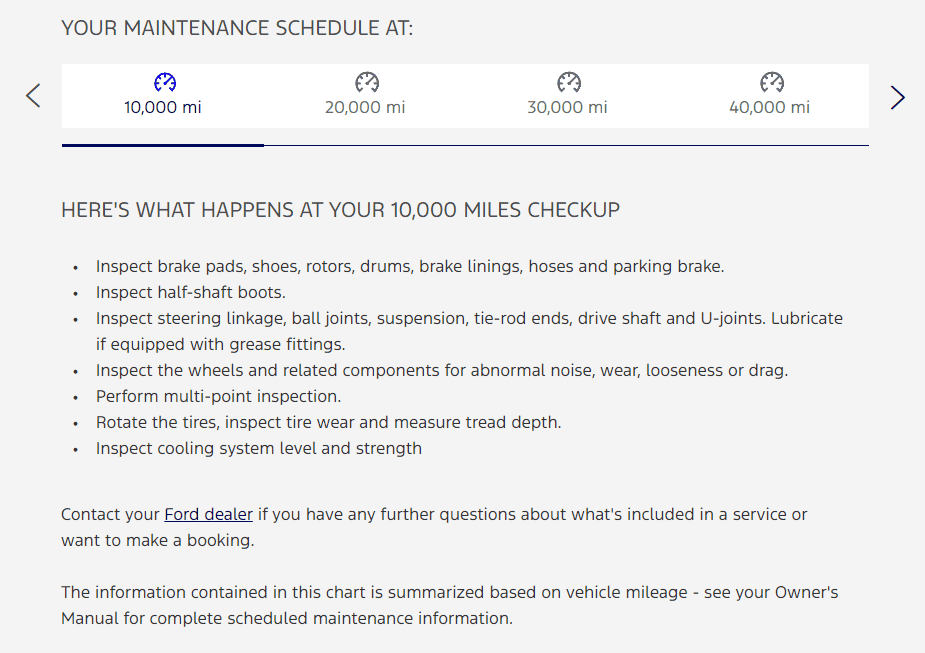Show next mileage intervals with right arrow

pos(897,97)
